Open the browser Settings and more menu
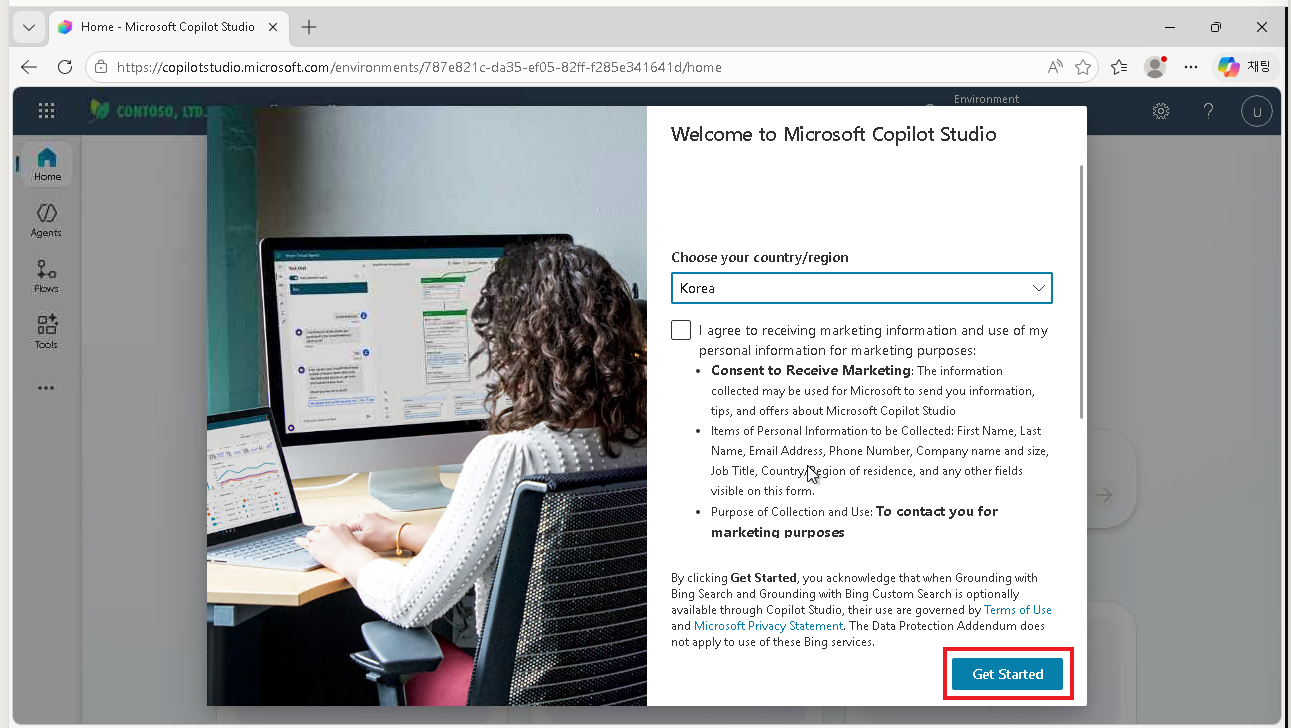The height and width of the screenshot is (728, 1291). tap(1191, 67)
